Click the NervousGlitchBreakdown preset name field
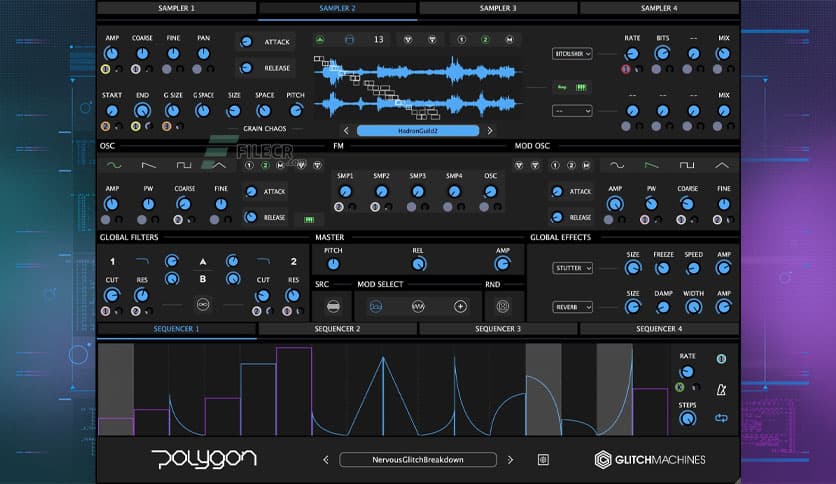Image resolution: width=836 pixels, height=484 pixels. pos(418,459)
